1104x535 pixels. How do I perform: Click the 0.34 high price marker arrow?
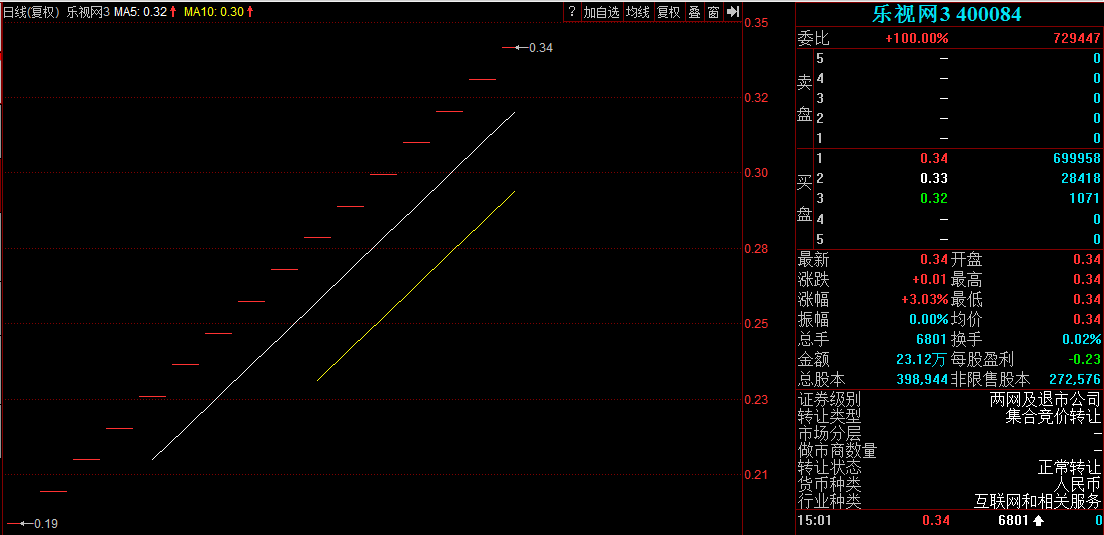[x=520, y=48]
